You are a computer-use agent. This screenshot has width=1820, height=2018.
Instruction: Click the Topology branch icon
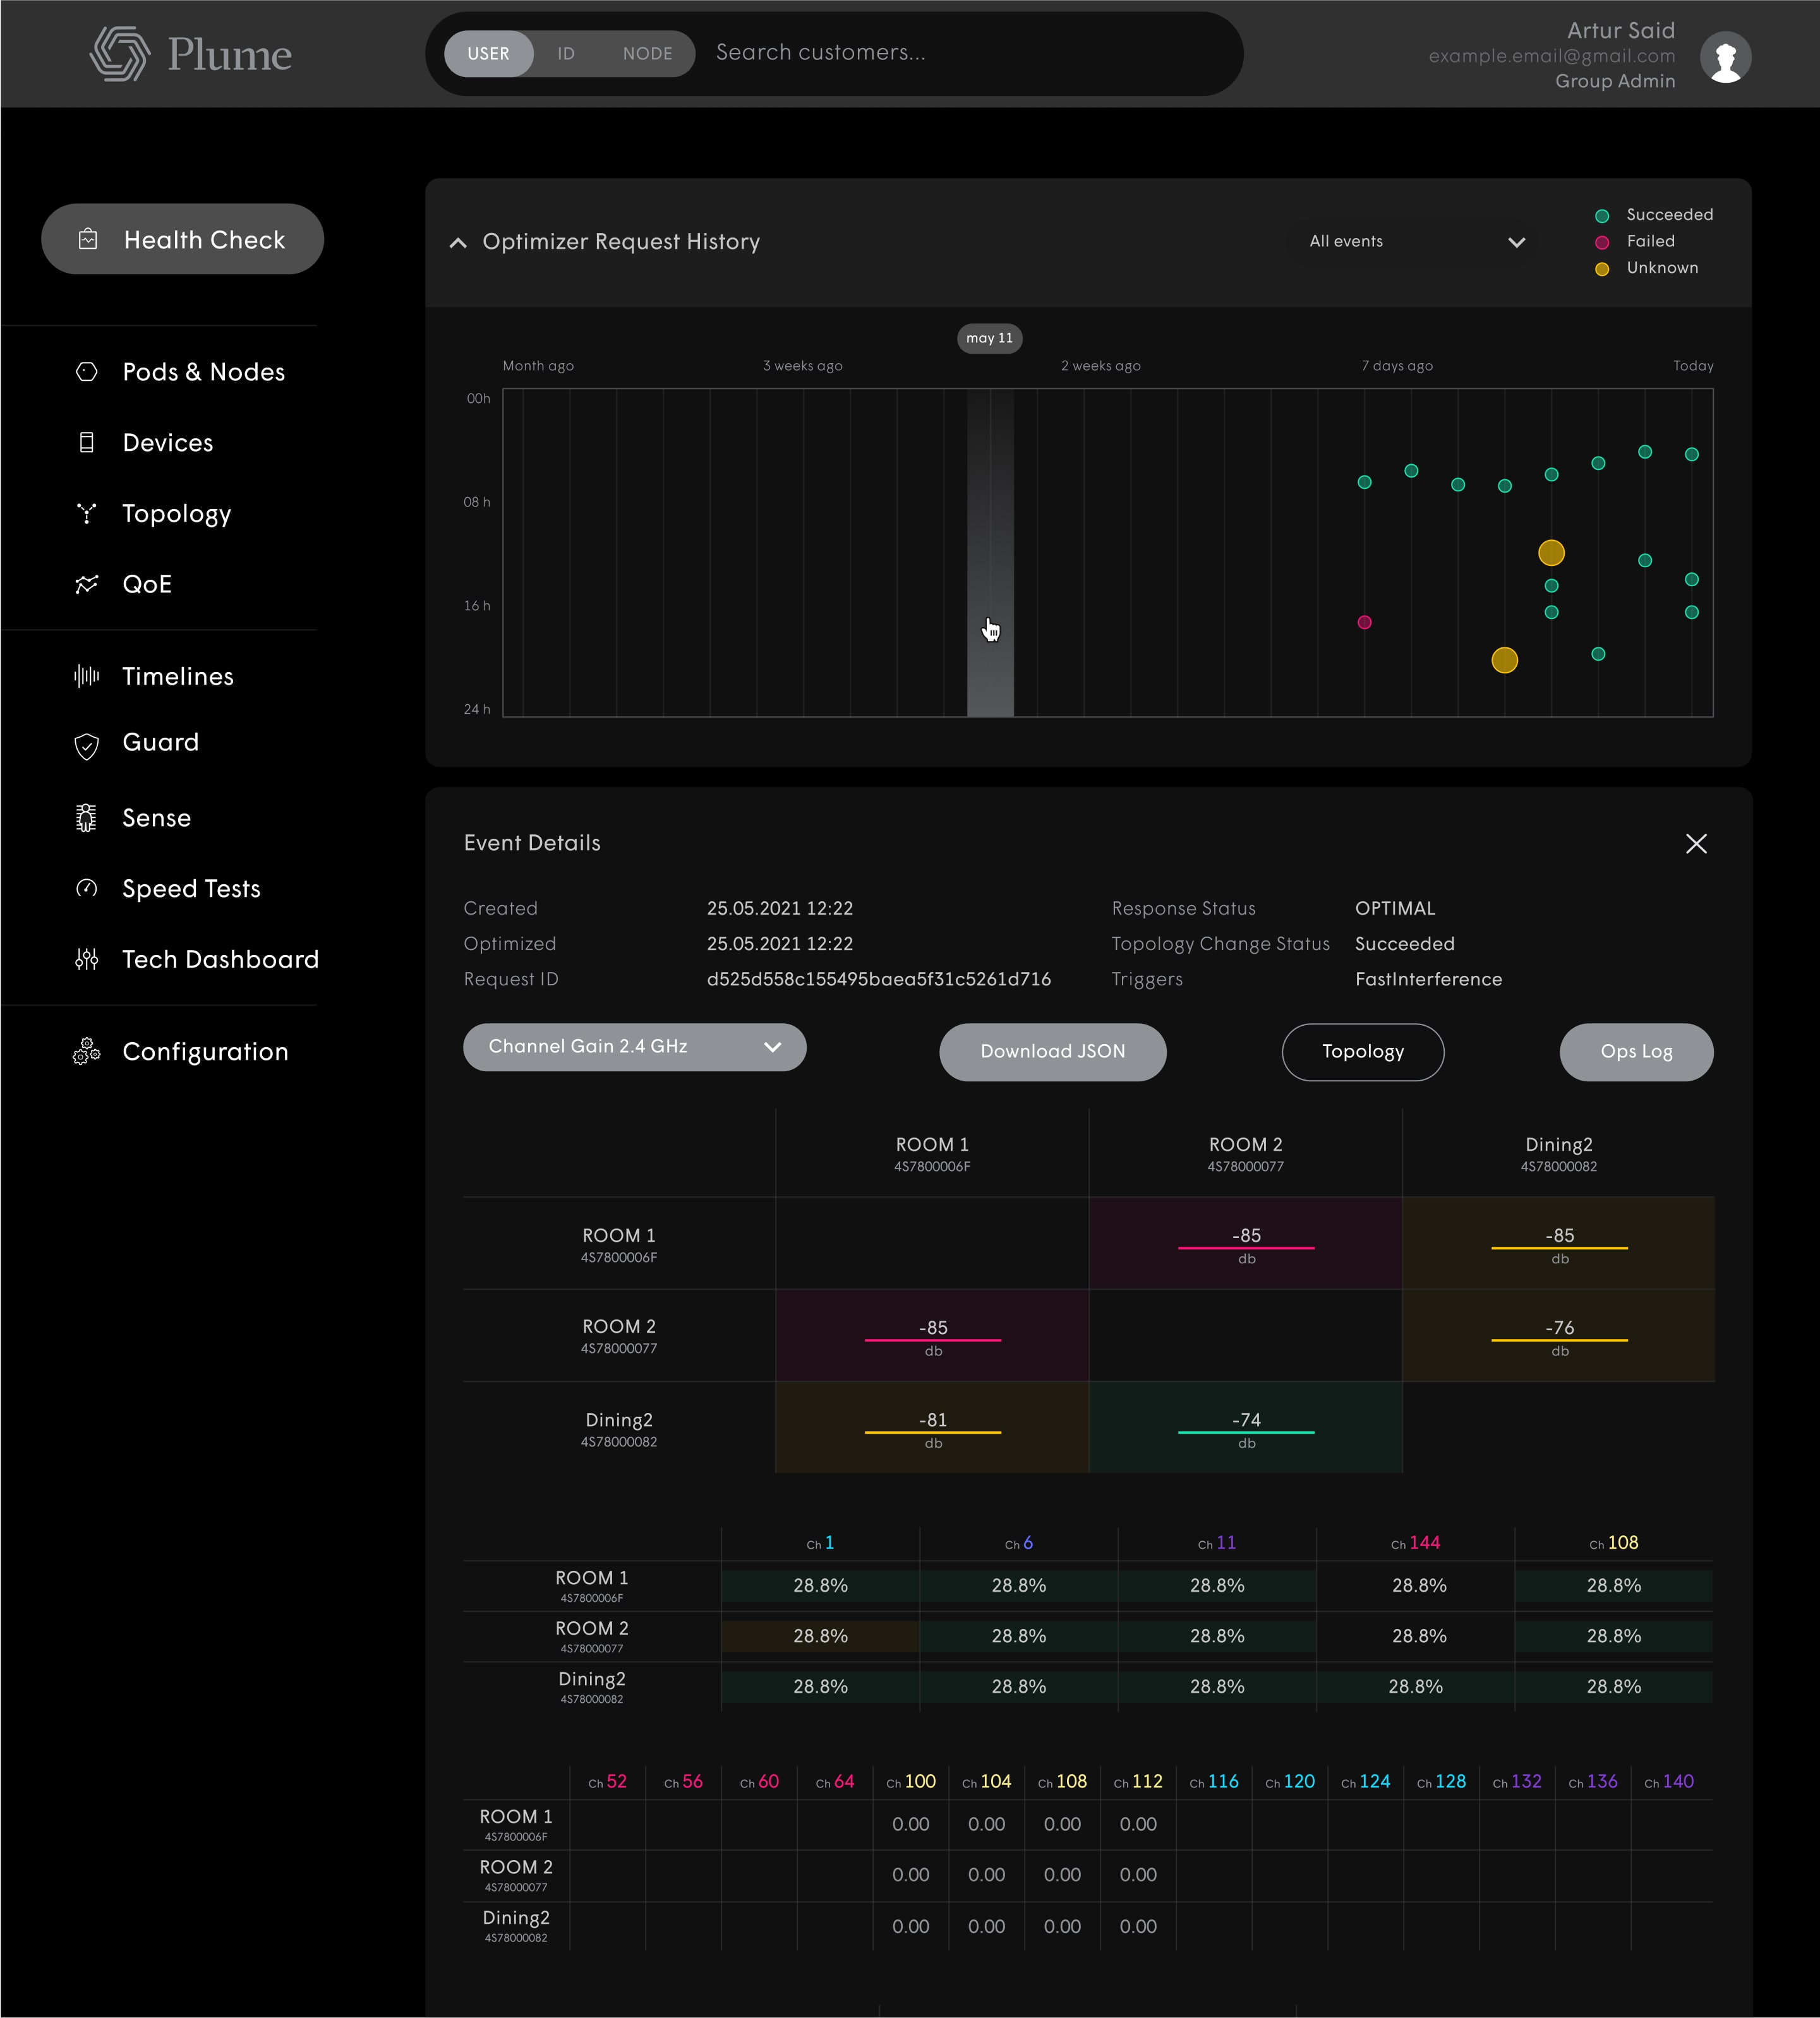87,513
